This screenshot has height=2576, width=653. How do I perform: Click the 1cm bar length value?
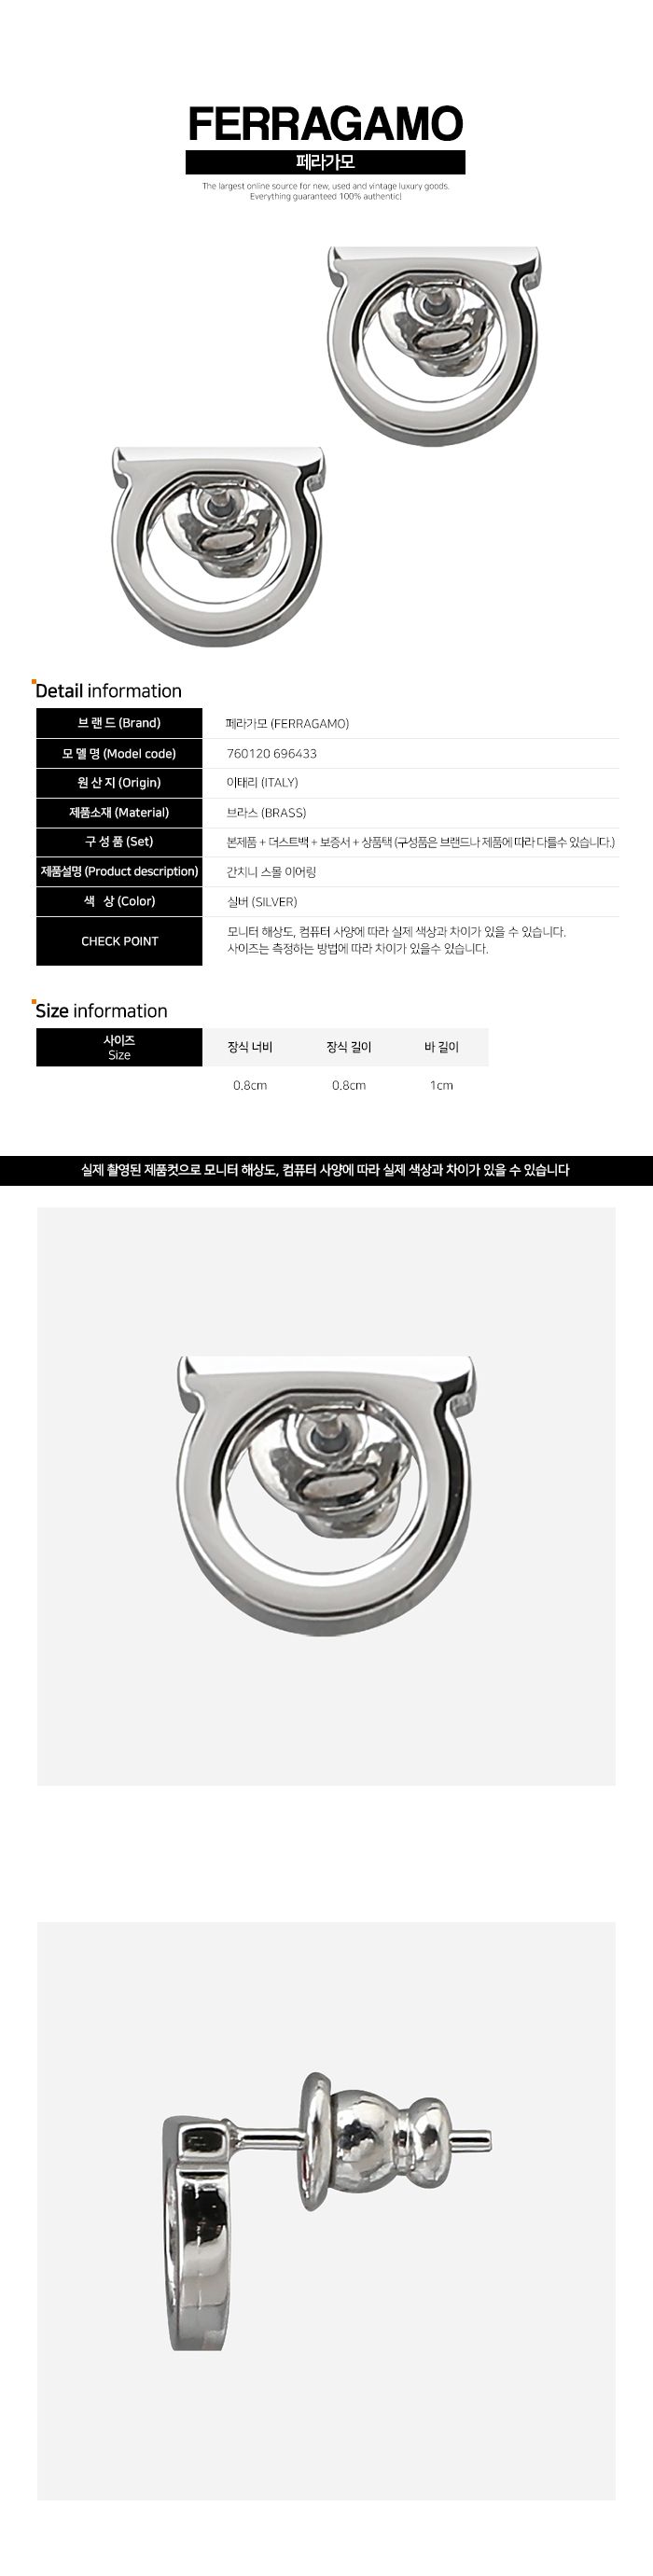pyautogui.click(x=441, y=1085)
